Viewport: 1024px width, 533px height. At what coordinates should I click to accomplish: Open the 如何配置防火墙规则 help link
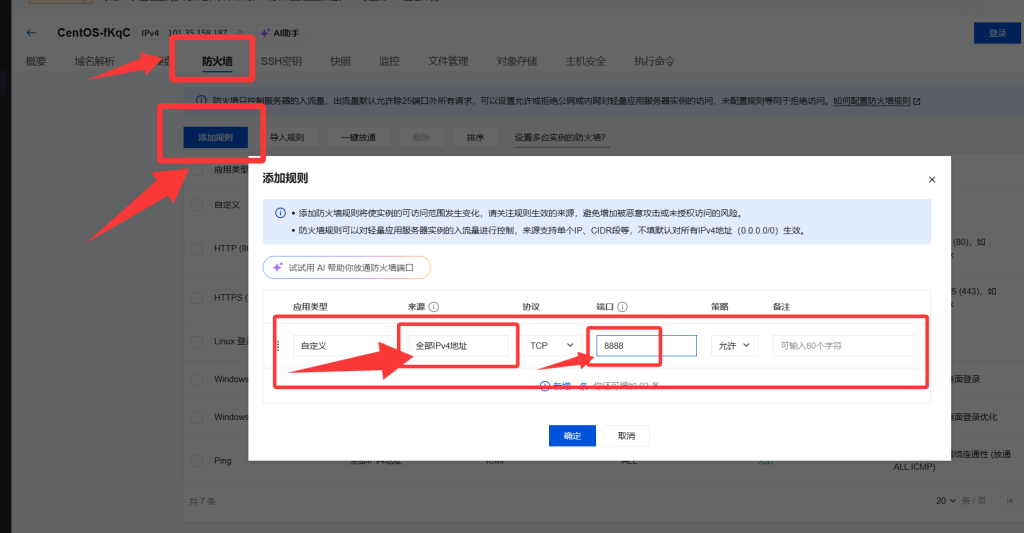point(872,101)
